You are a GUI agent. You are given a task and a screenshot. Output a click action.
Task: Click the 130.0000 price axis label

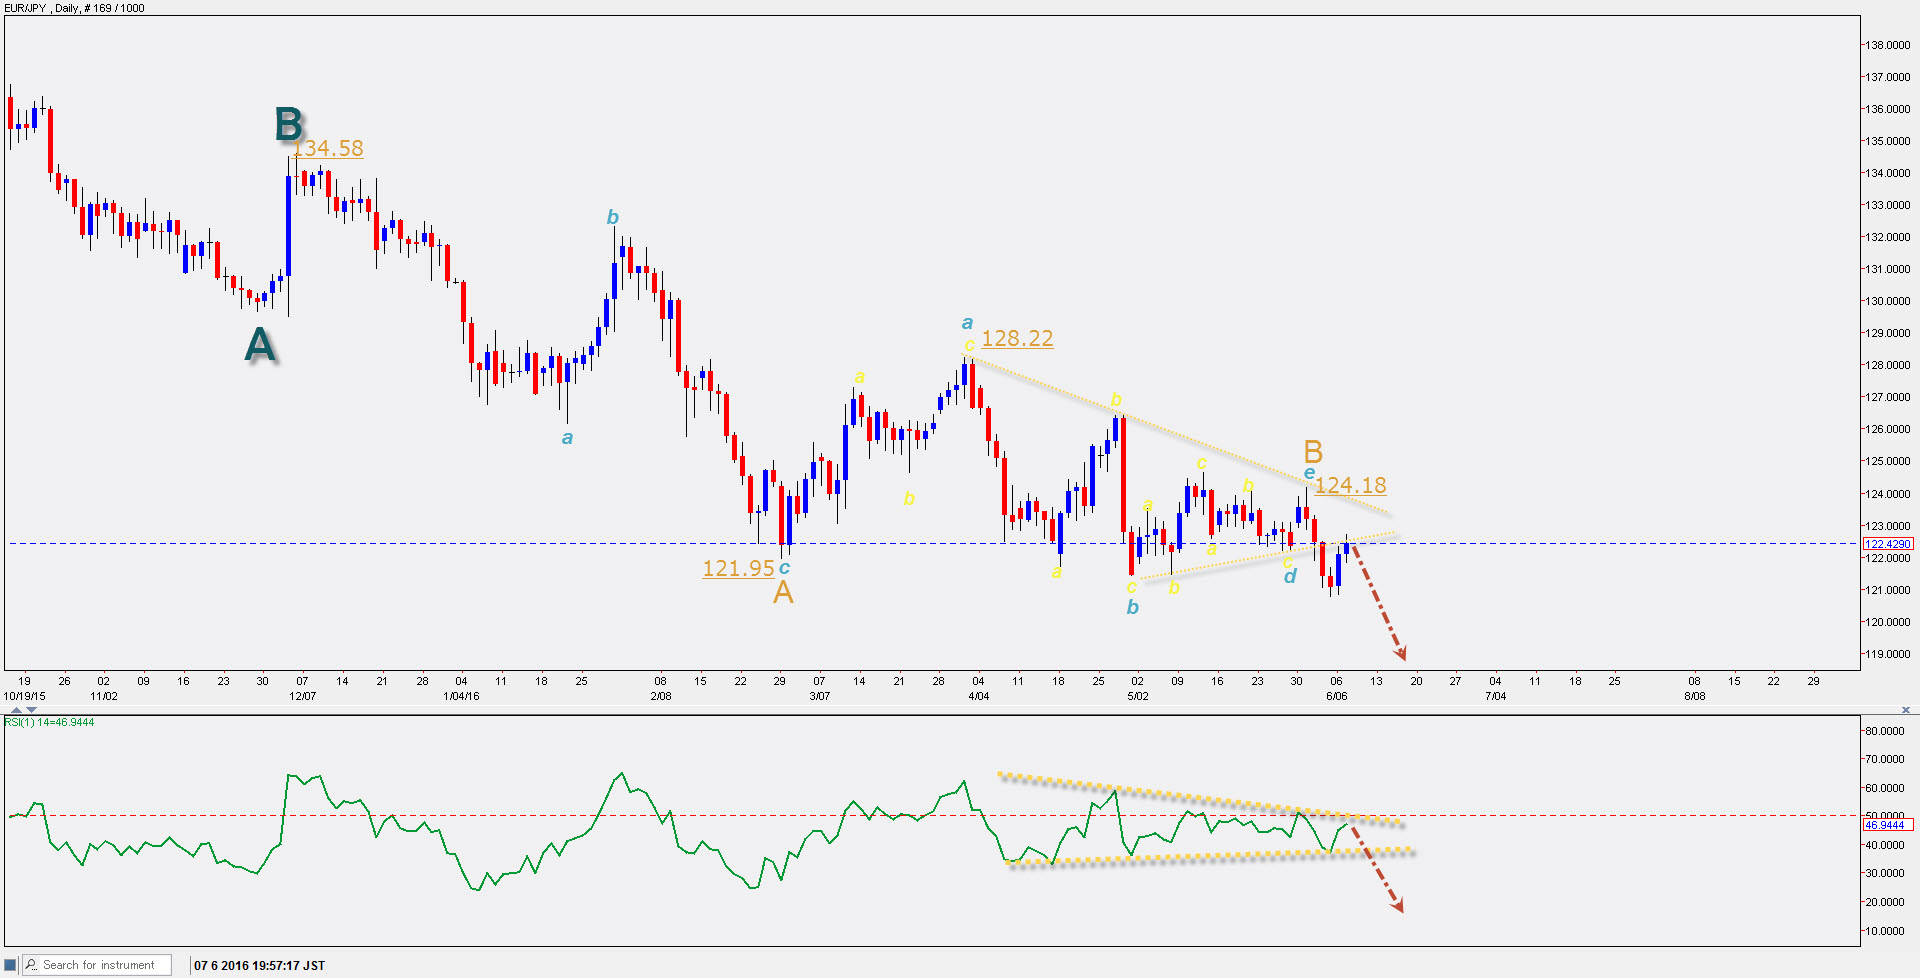coord(1888,301)
